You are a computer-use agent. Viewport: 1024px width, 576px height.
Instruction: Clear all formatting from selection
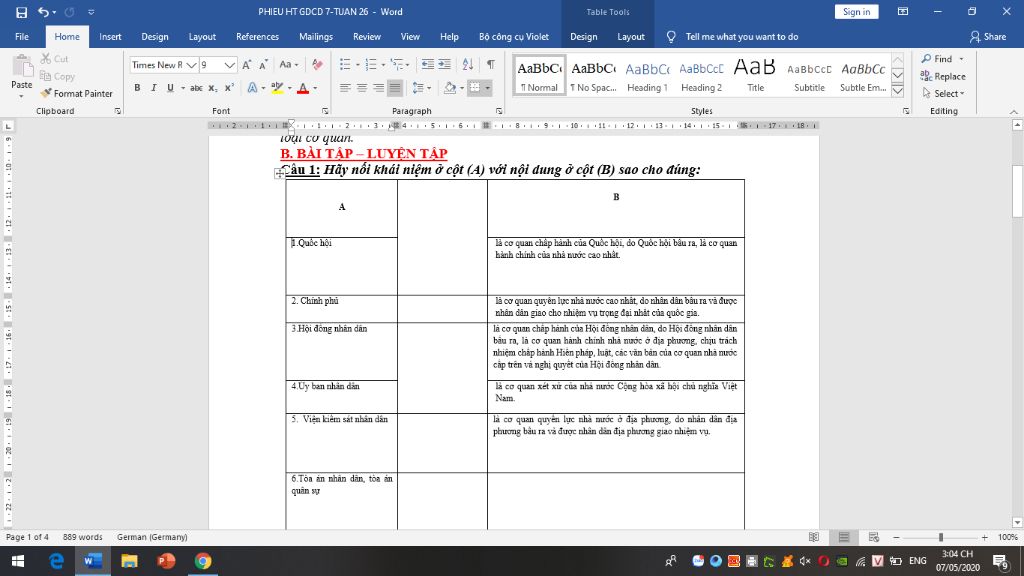pyautogui.click(x=317, y=65)
